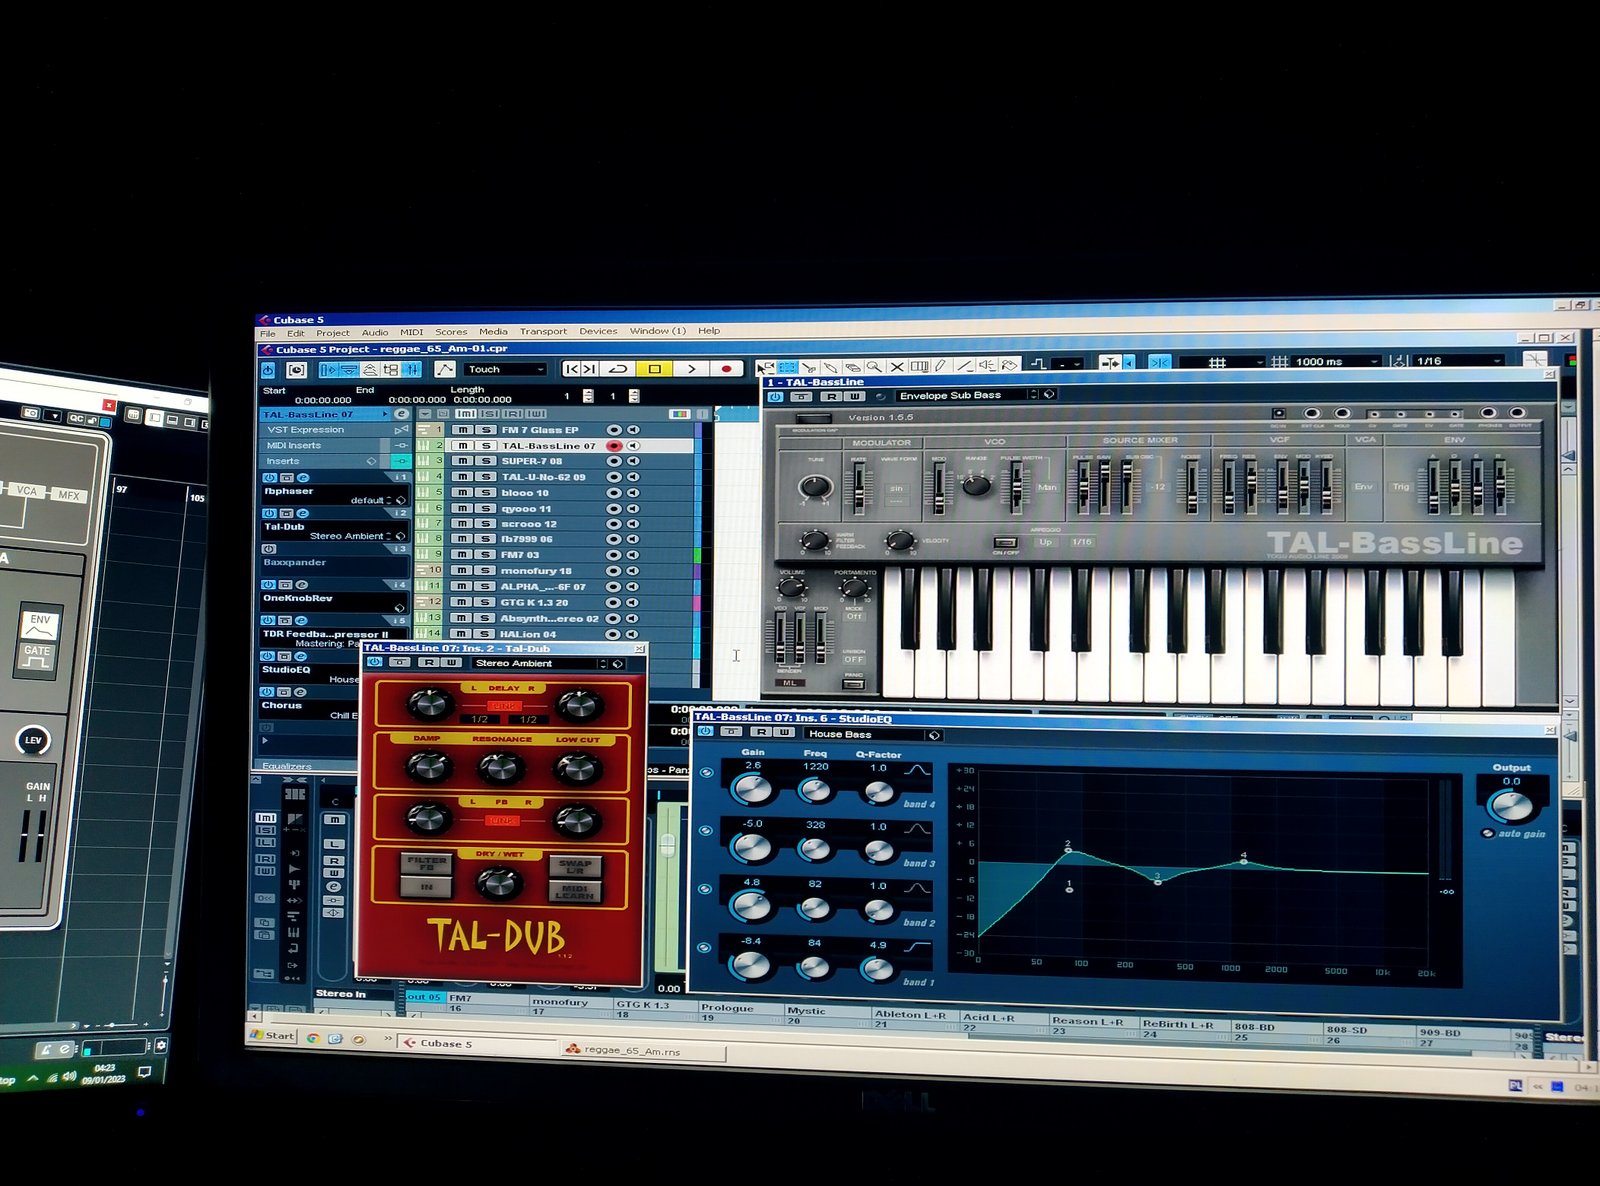Screen dimensions: 1600x1186
Task: Select the Range Selection tool
Action: [787, 367]
